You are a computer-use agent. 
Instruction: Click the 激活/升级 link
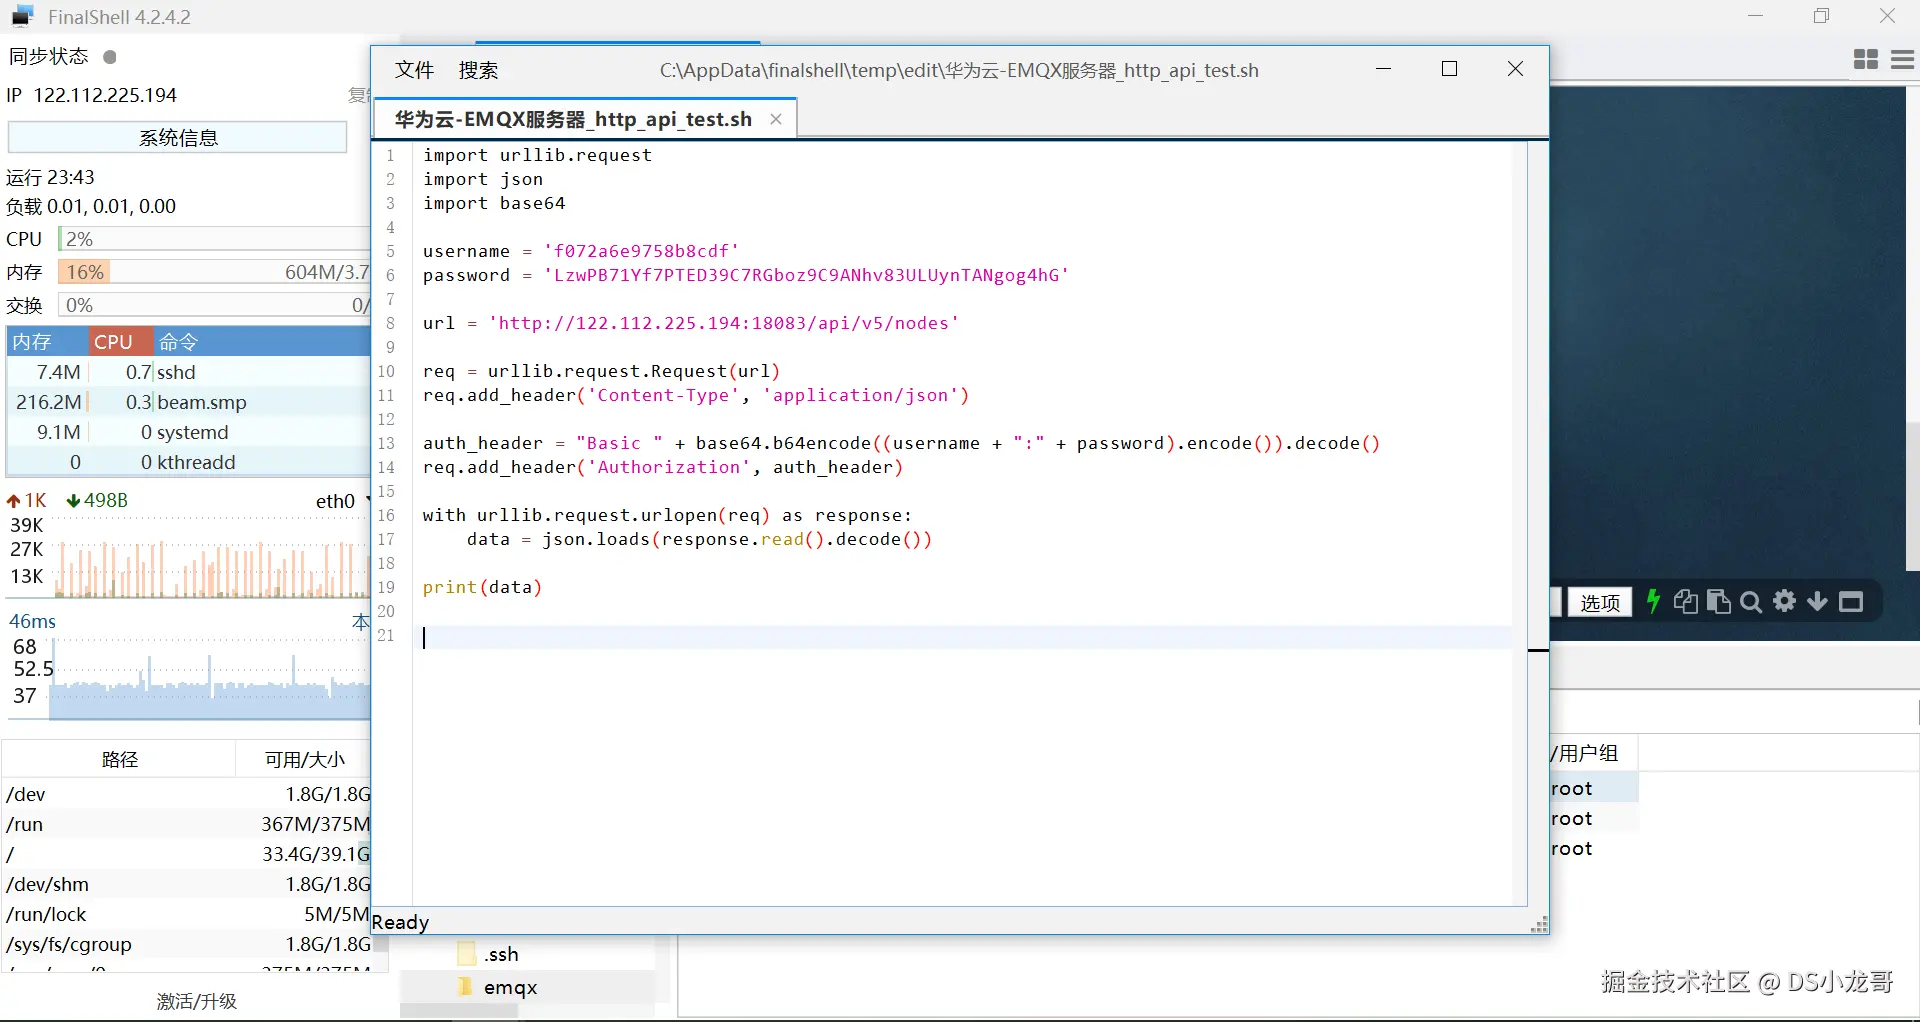click(x=197, y=1001)
